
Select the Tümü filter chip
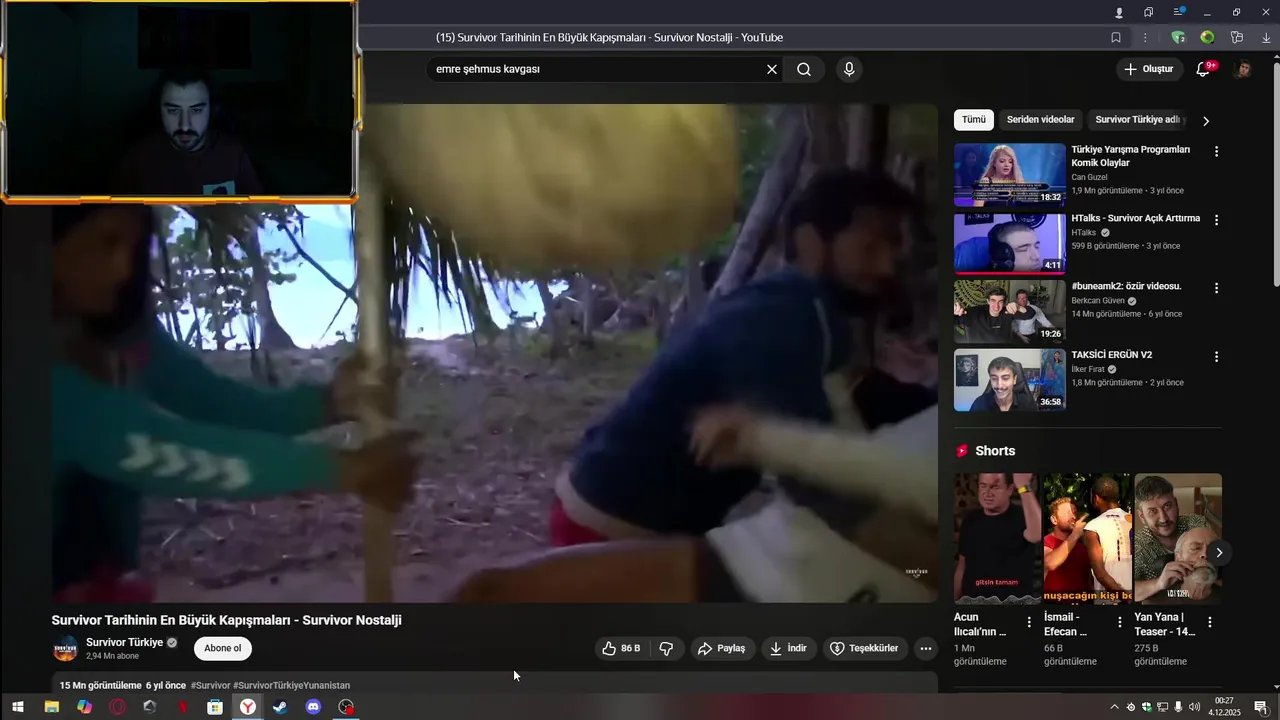coord(974,120)
